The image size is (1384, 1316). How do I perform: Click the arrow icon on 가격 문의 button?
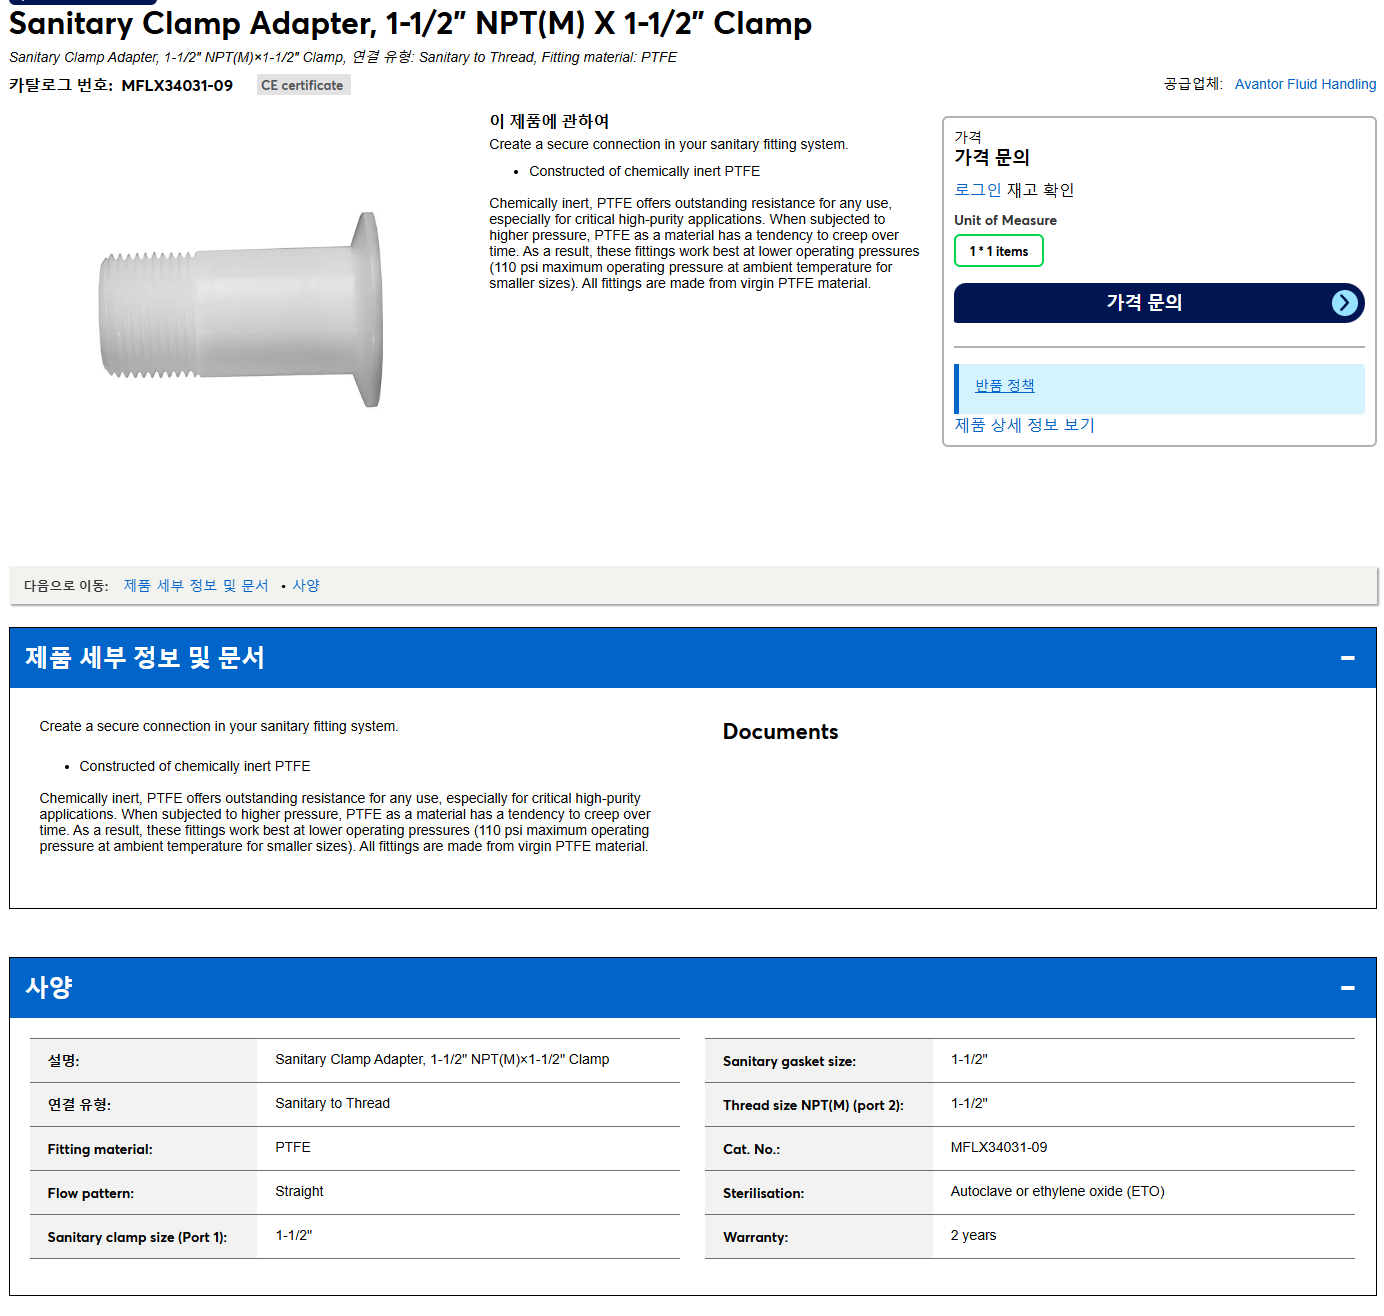pos(1345,303)
